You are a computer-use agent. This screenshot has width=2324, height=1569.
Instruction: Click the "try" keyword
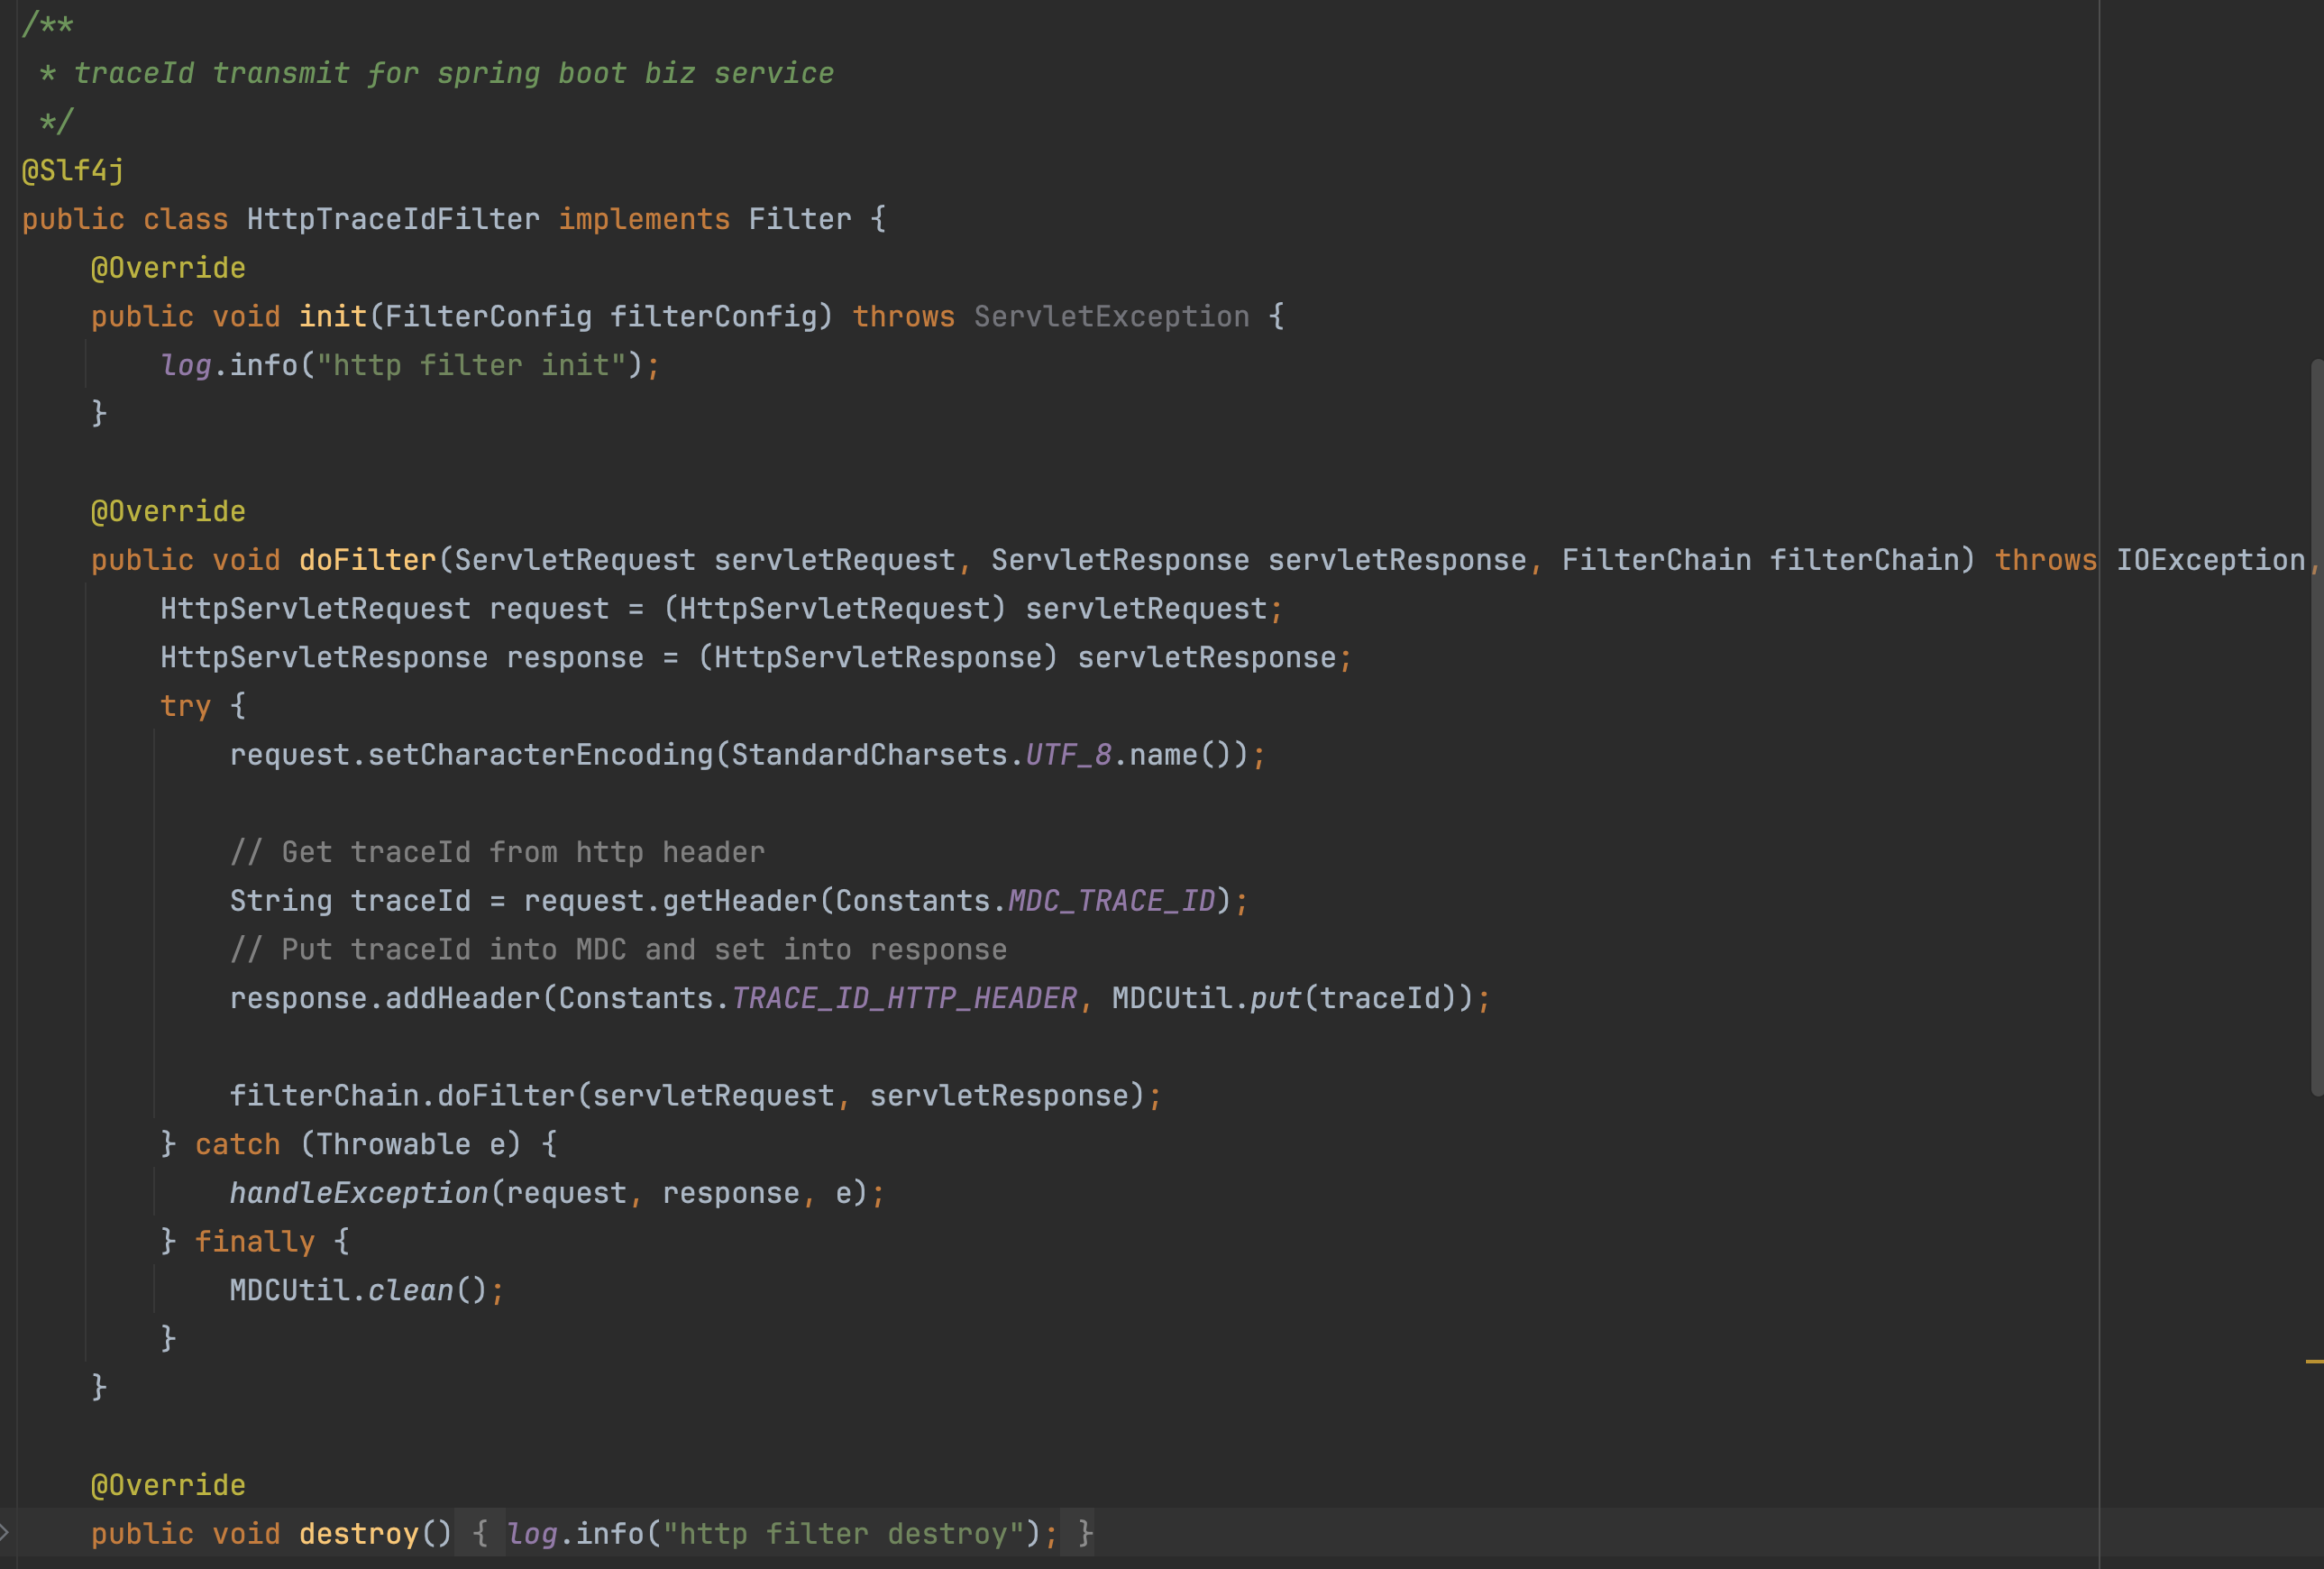pos(185,706)
